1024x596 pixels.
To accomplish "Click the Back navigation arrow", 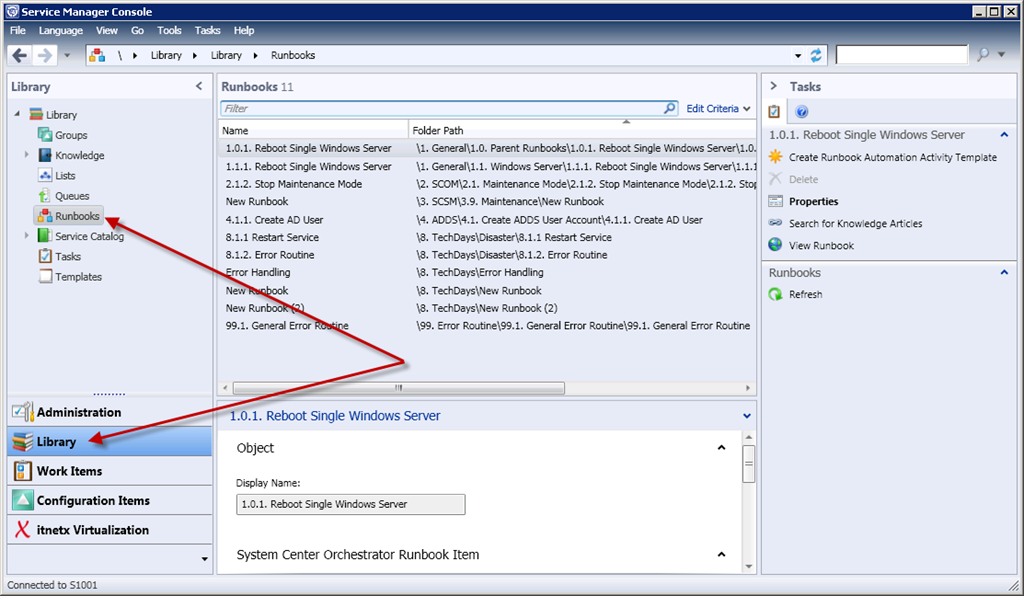I will click(x=20, y=55).
